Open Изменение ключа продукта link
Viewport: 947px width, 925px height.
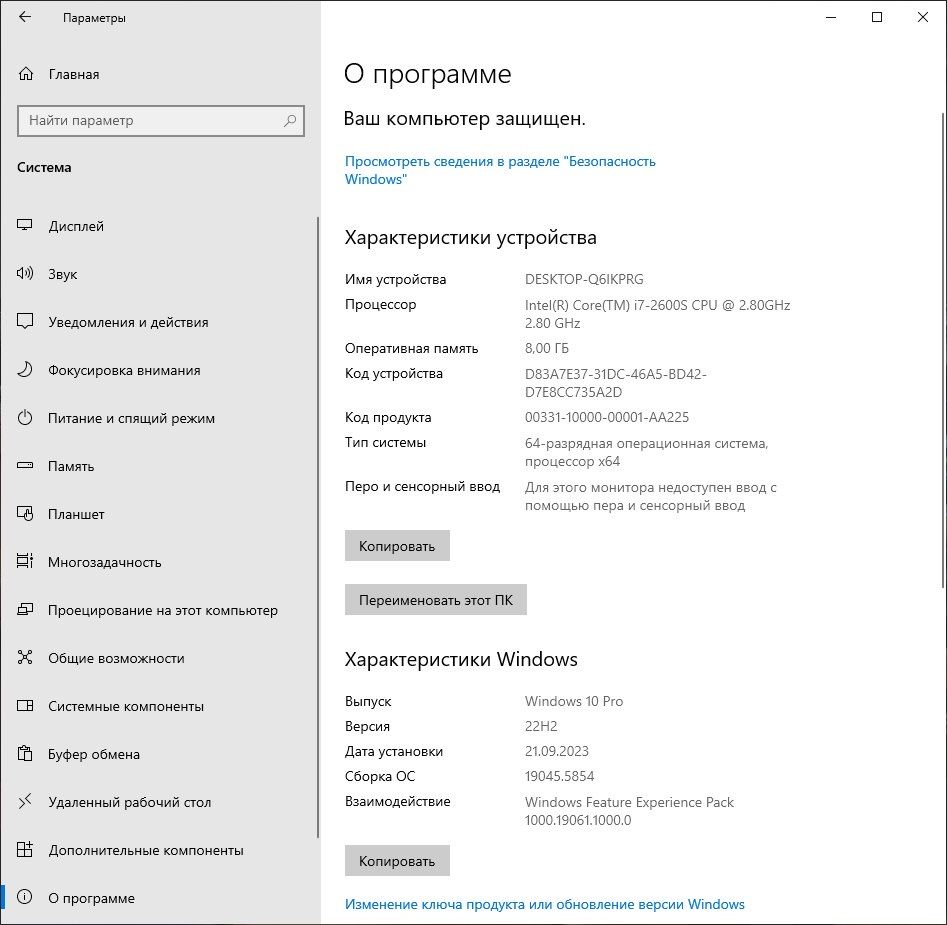544,904
